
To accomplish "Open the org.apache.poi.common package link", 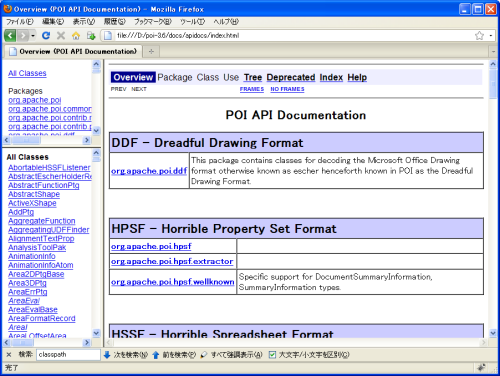I will tap(50, 109).
